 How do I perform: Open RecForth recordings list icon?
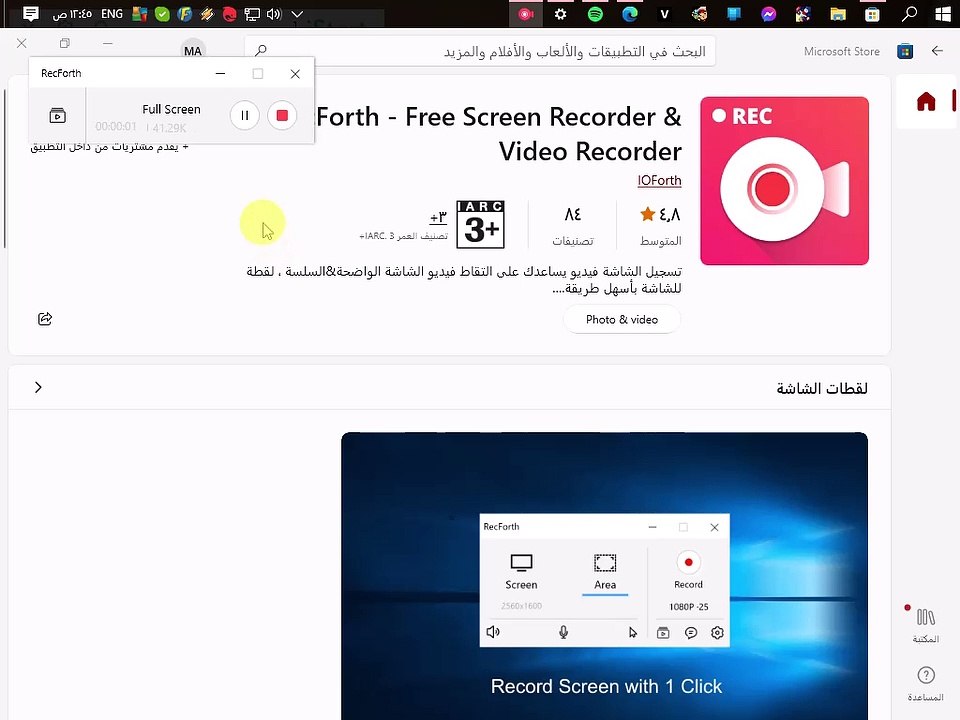[58, 115]
